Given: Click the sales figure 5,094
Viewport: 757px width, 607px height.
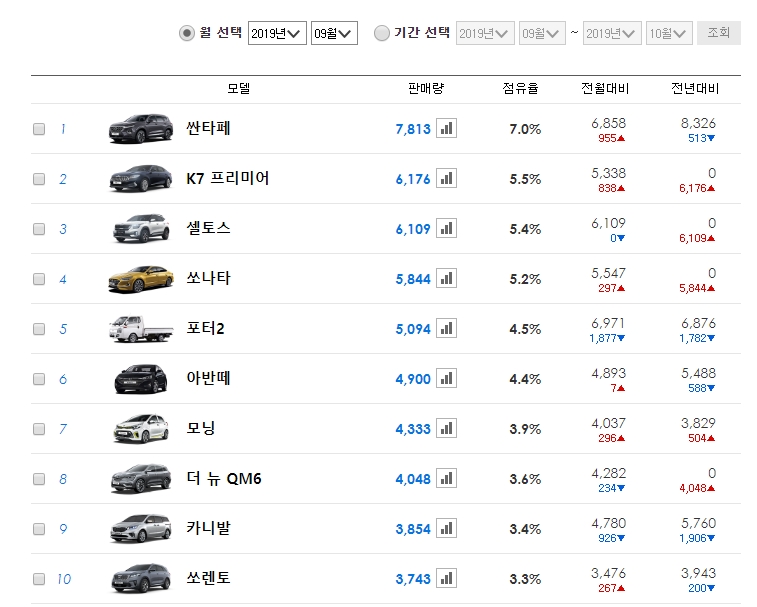Looking at the screenshot, I should coord(413,329).
